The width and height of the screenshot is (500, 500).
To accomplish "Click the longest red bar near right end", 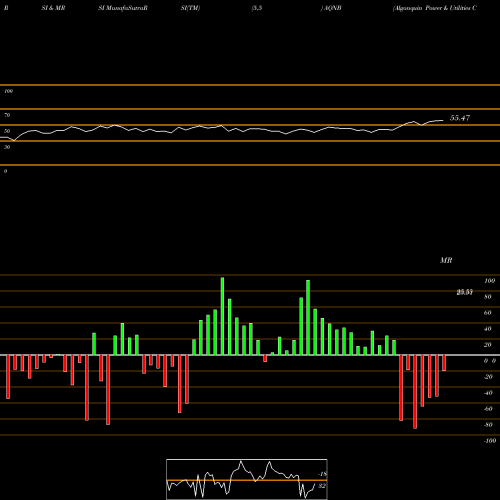I will (415, 392).
